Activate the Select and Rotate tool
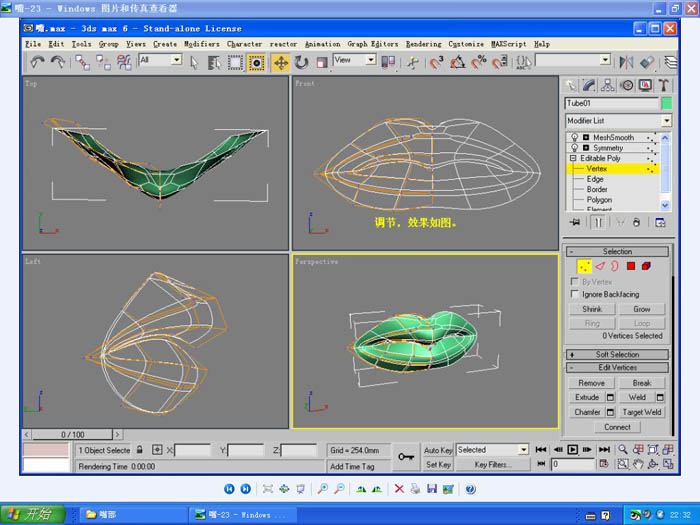 (x=302, y=62)
